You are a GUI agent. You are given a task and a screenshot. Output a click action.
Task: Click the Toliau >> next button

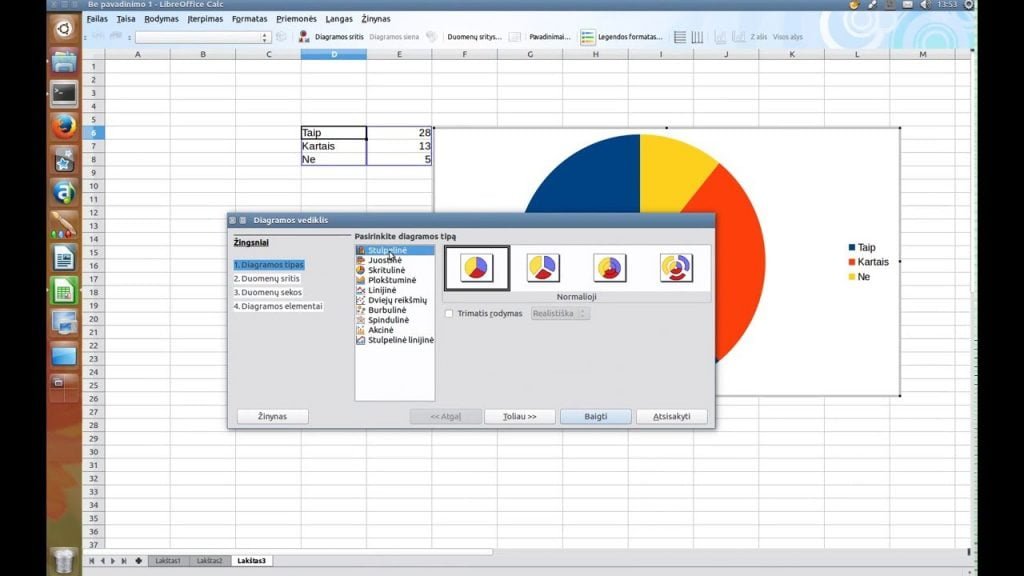520,416
